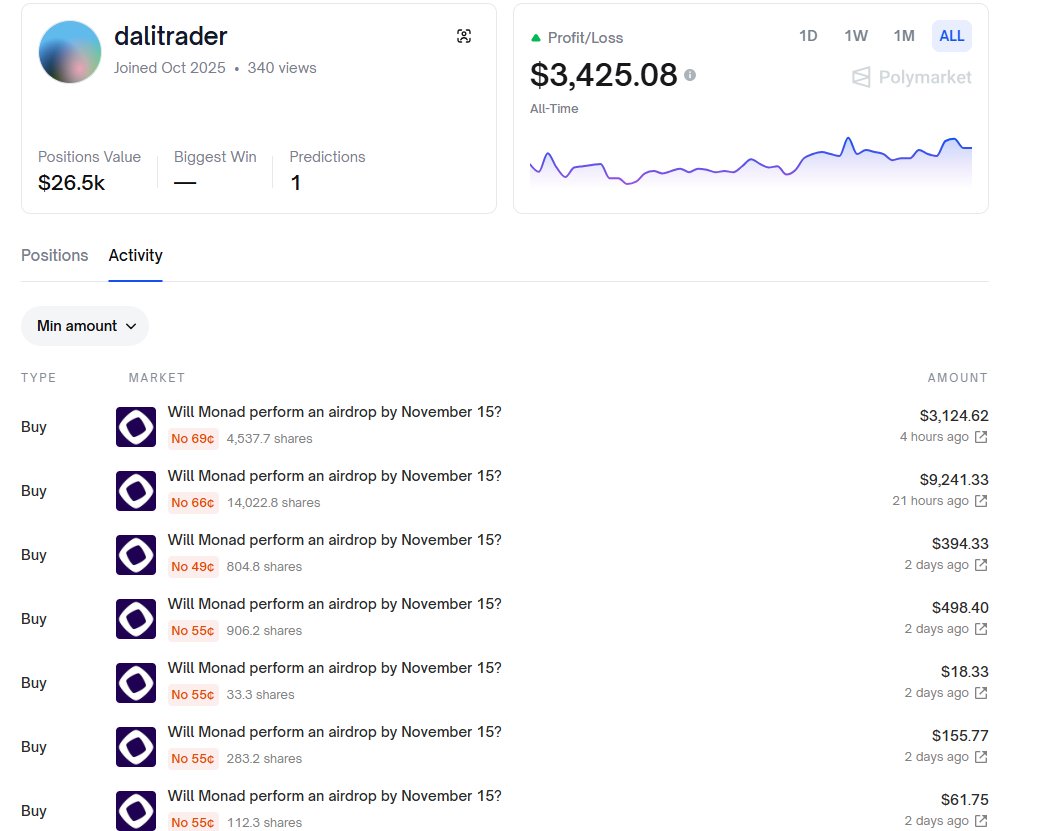Viewport: 1056px width, 831px height.
Task: Click the MARKET column header
Action: [x=157, y=378]
